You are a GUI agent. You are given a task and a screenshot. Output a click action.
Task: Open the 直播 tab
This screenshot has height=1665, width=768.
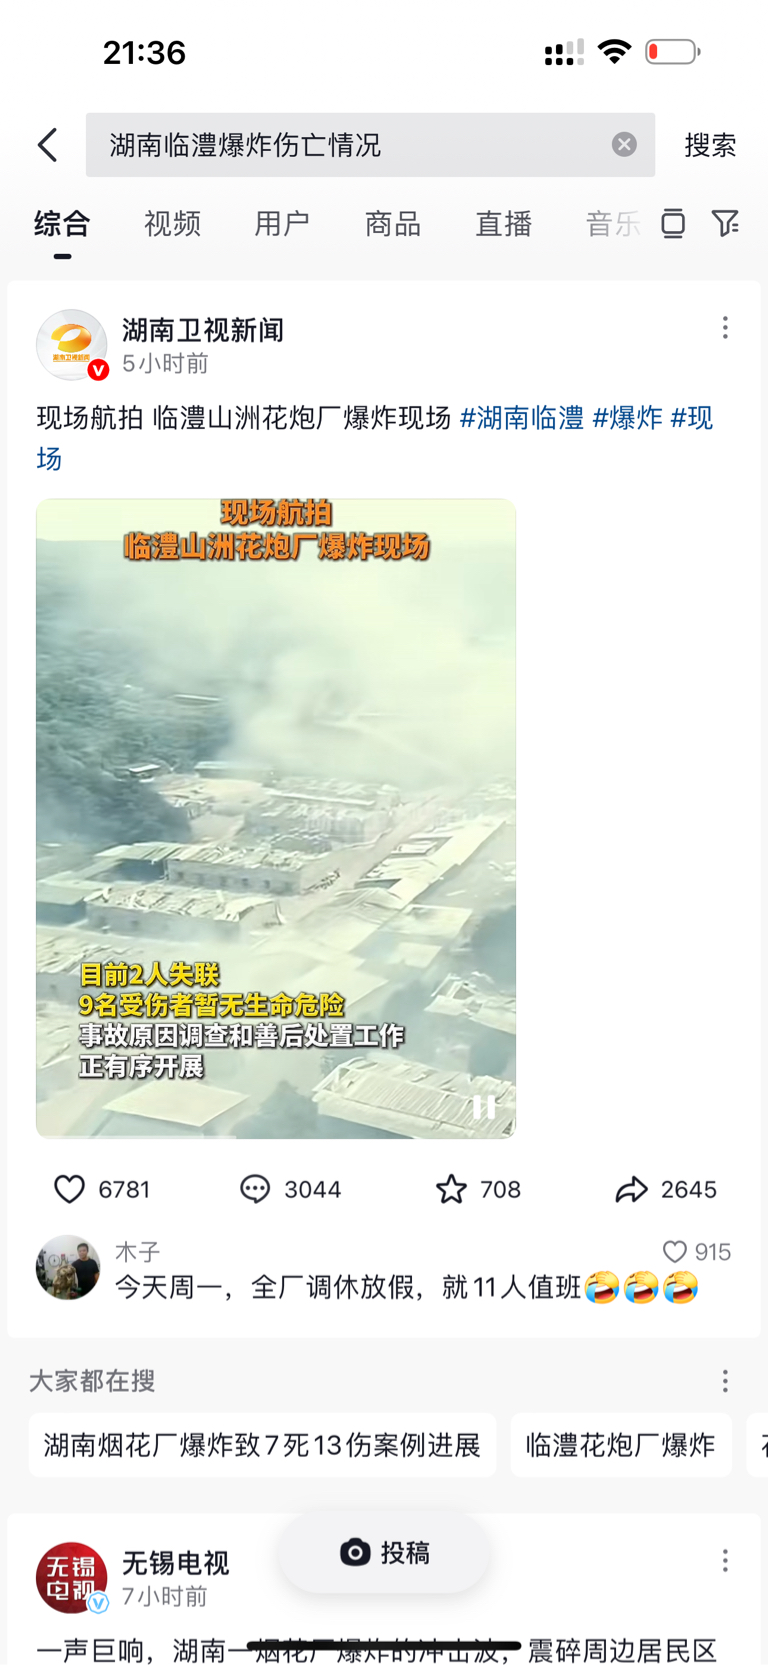503,223
